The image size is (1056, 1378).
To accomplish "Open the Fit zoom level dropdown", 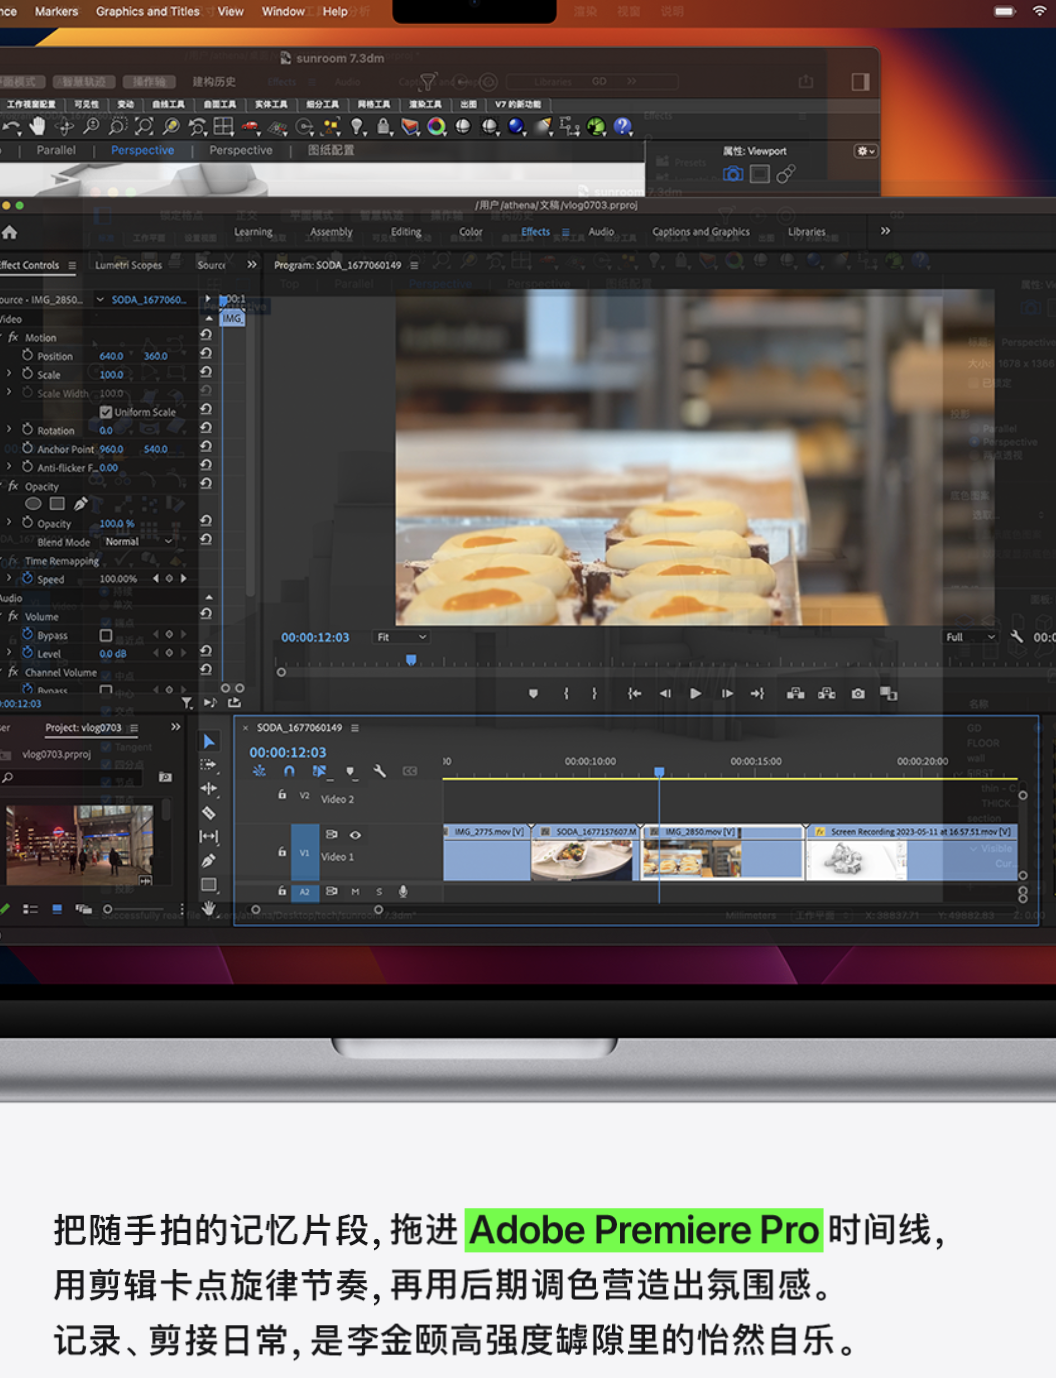I will click(x=401, y=637).
